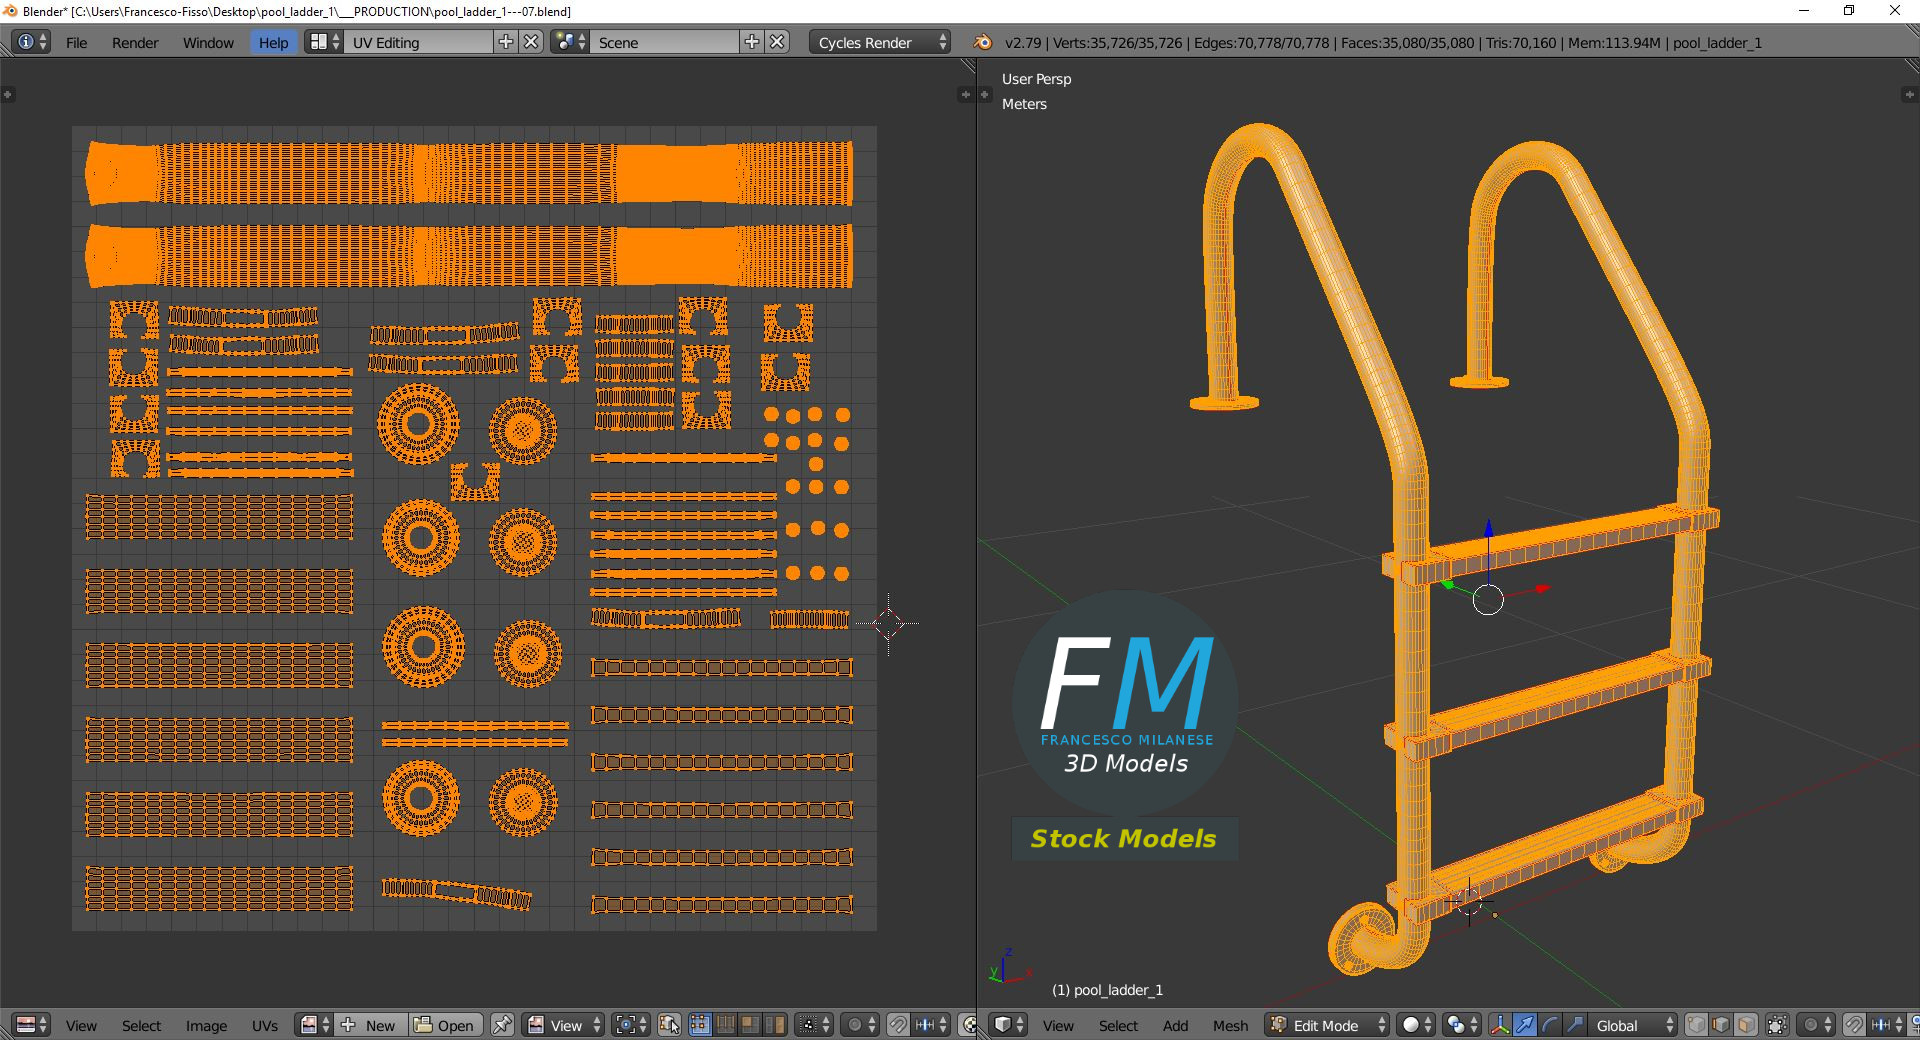Viewport: 1920px width, 1040px height.
Task: Toggle limit selection to visible
Action: click(1775, 1025)
